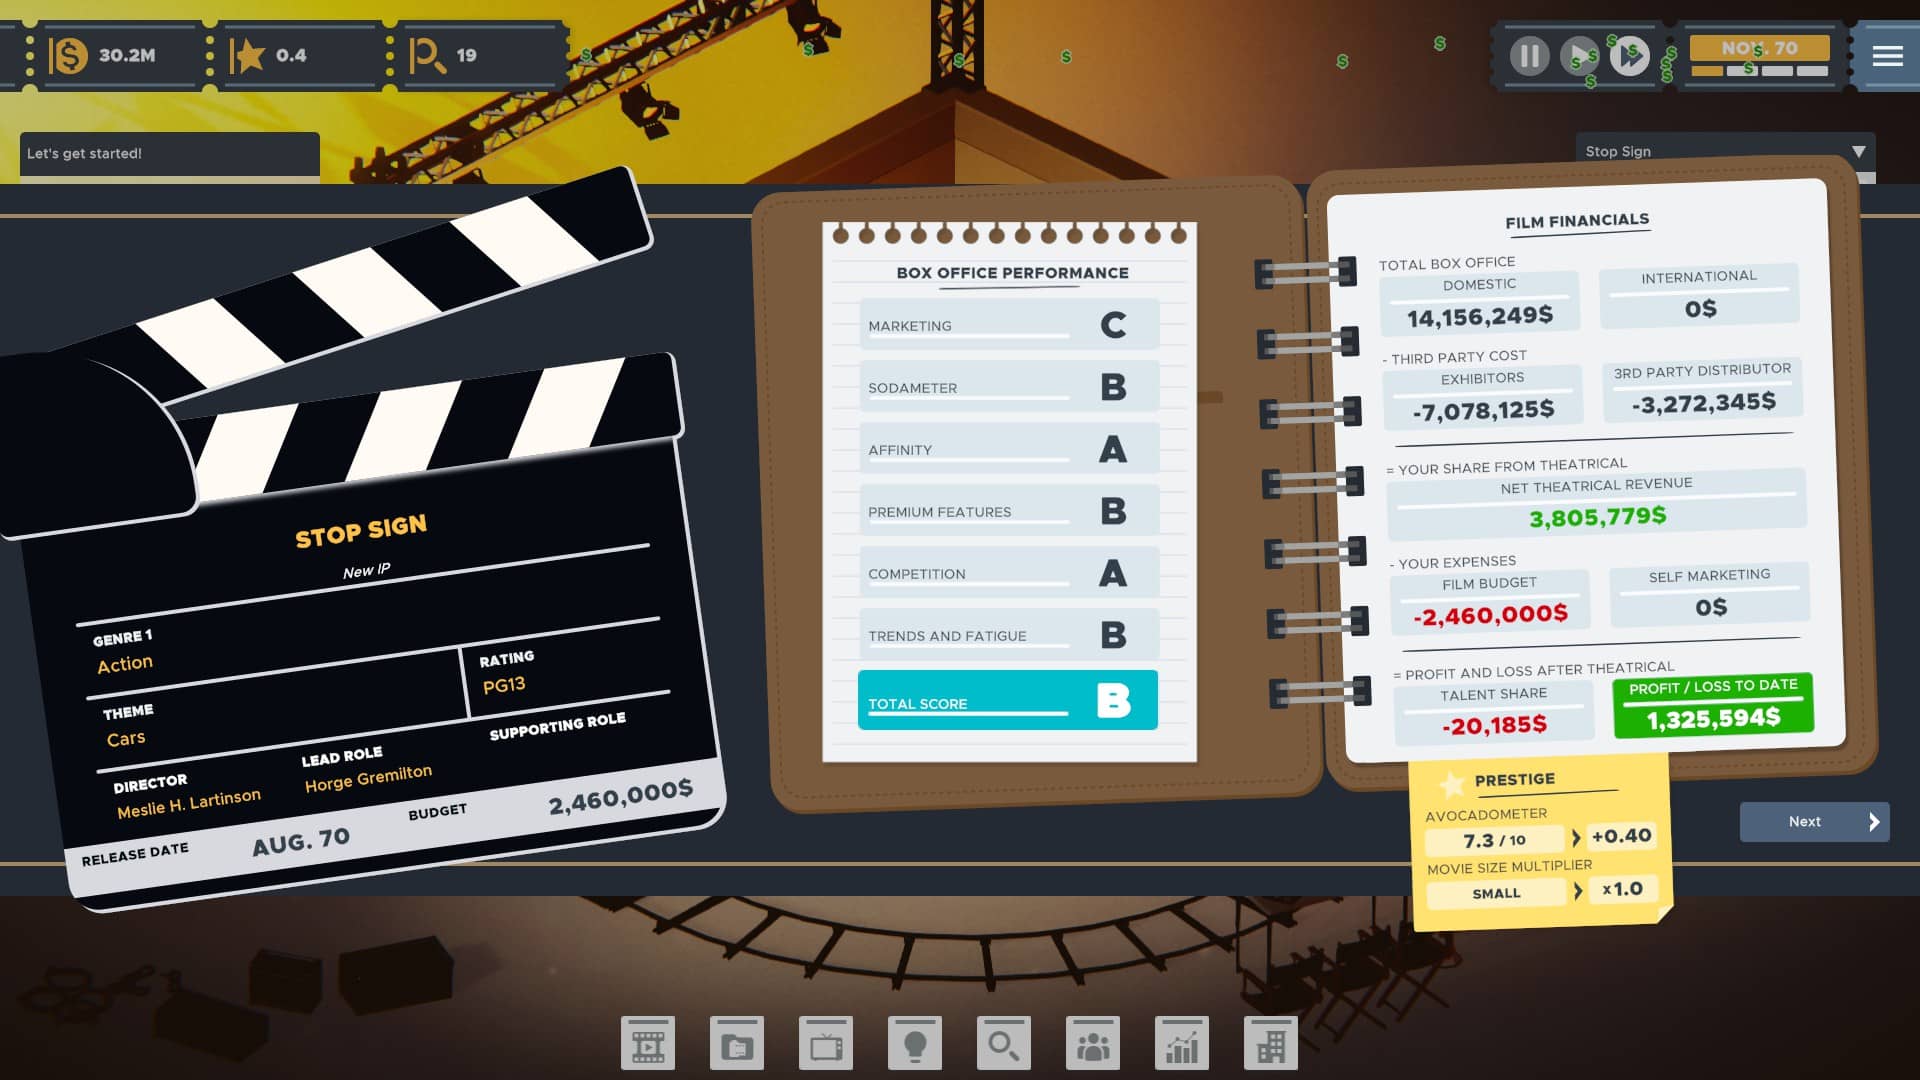Screen dimensions: 1920x1080
Task: Pause the game with the pause button
Action: tap(1530, 56)
